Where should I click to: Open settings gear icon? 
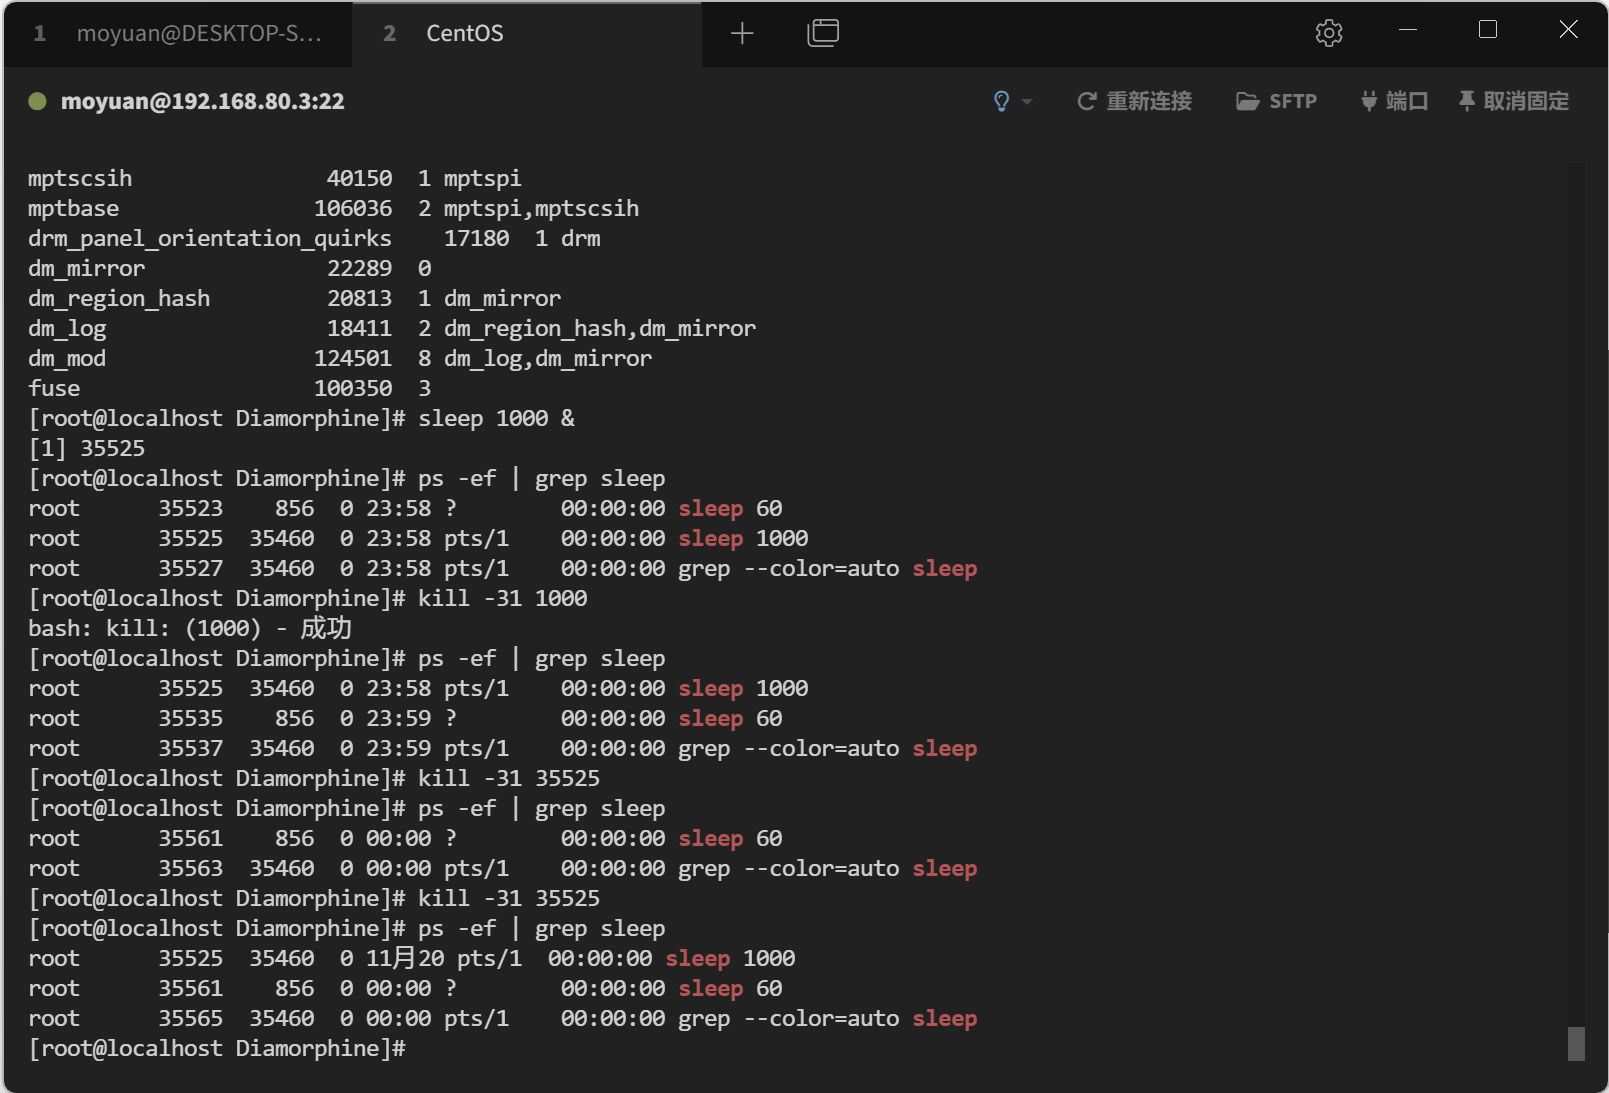[1329, 33]
